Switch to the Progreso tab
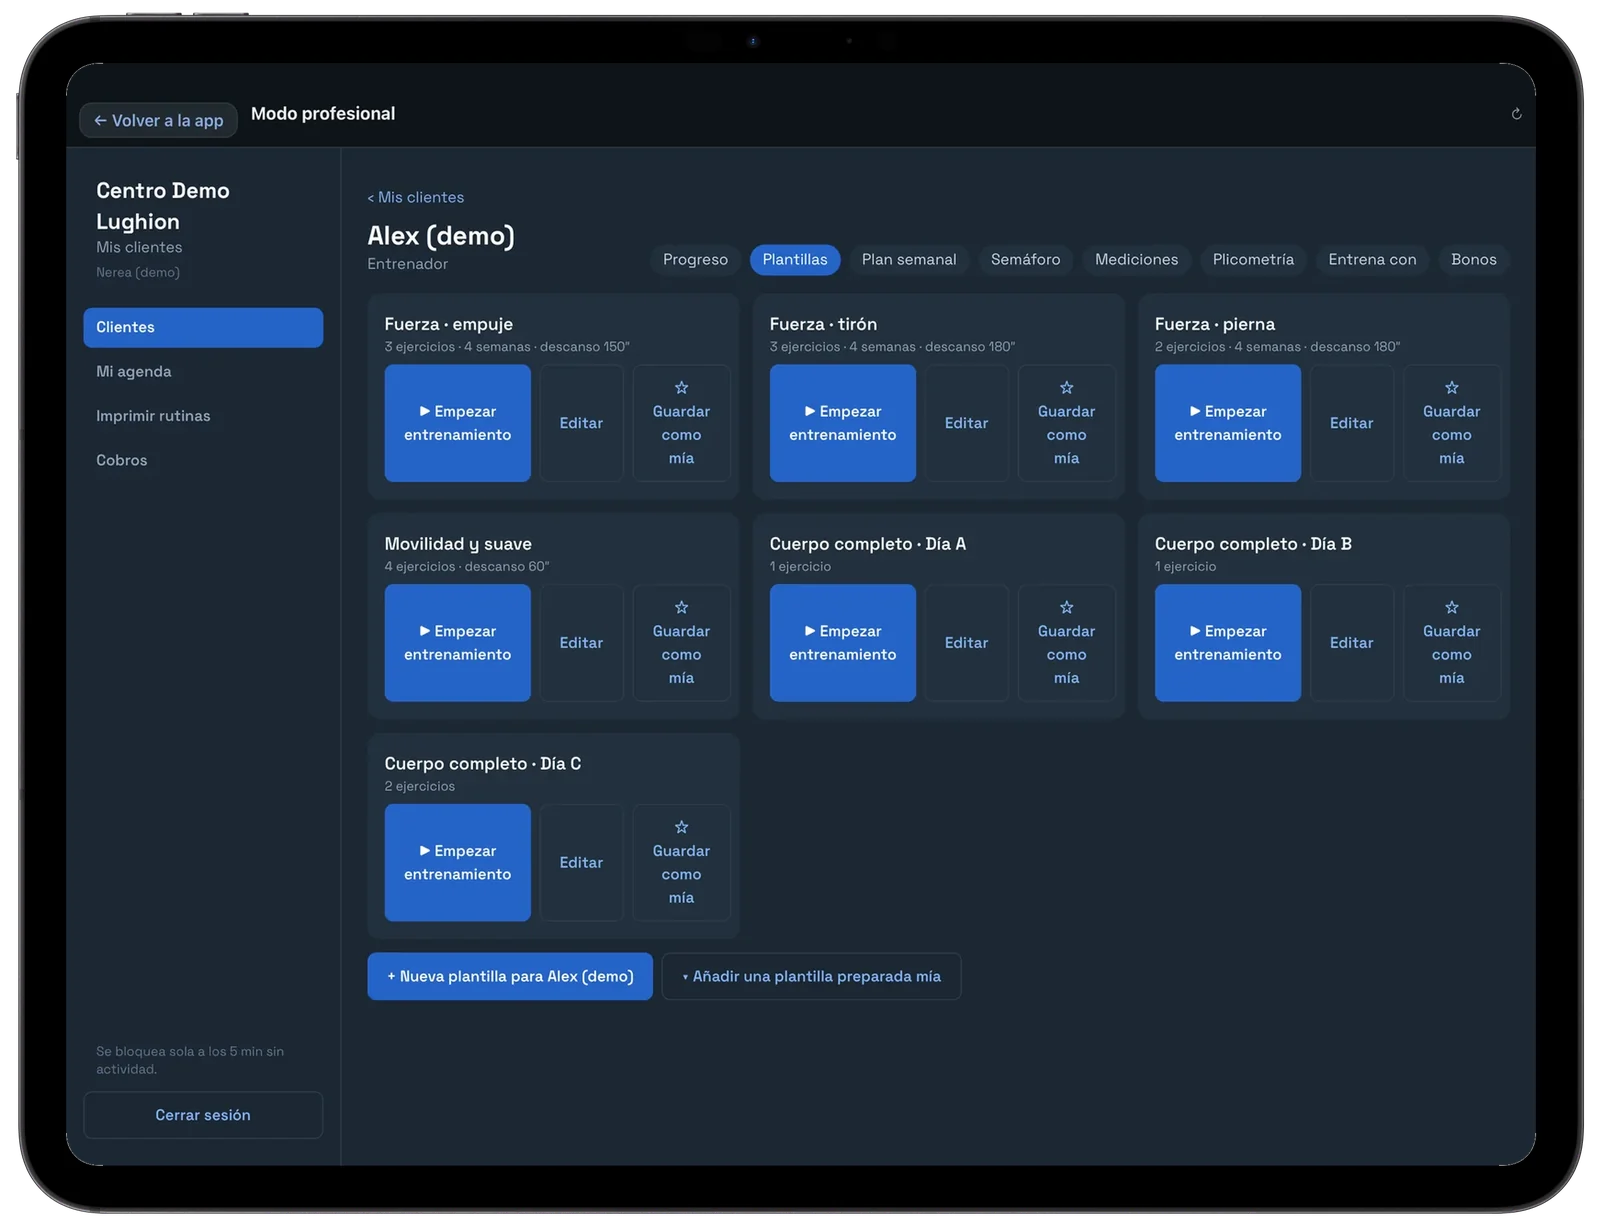 click(x=695, y=259)
